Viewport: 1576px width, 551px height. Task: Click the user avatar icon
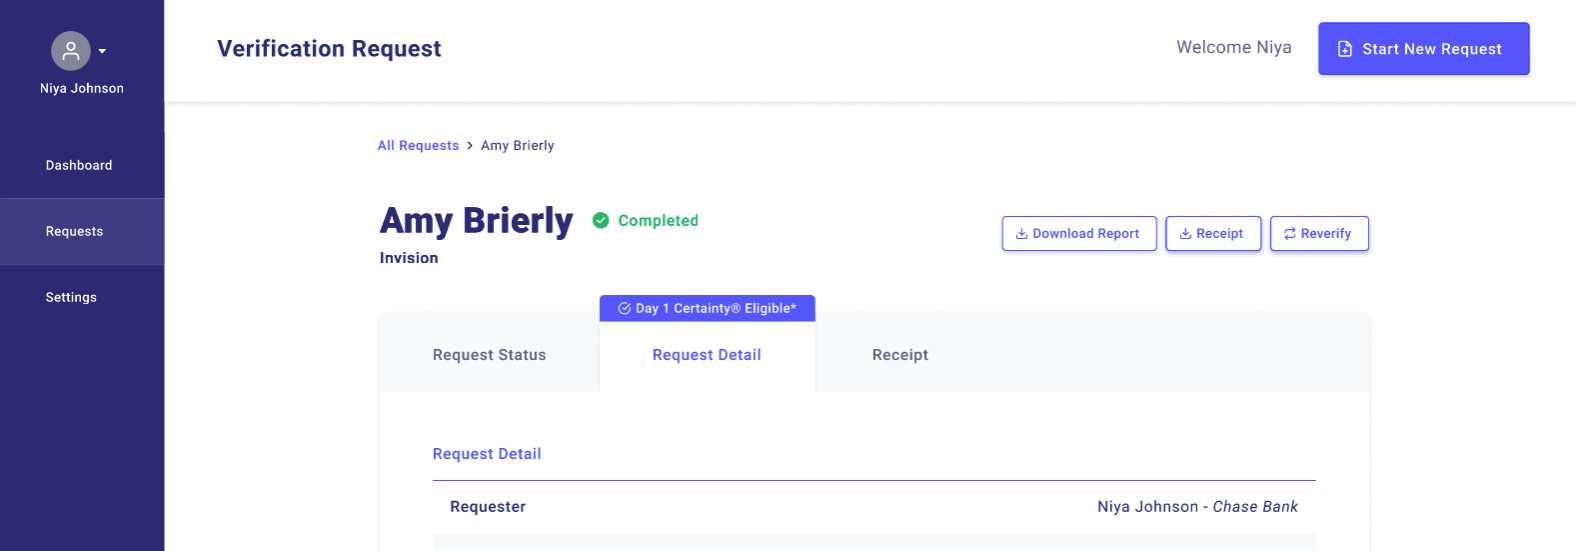tap(71, 51)
